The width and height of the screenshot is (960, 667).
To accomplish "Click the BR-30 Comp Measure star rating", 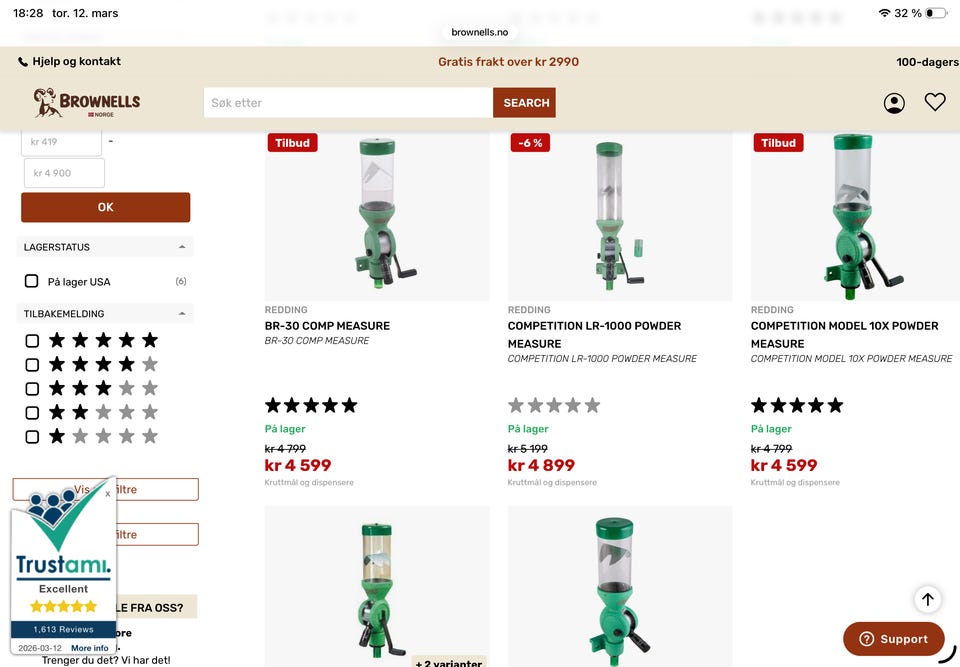I will (x=311, y=405).
